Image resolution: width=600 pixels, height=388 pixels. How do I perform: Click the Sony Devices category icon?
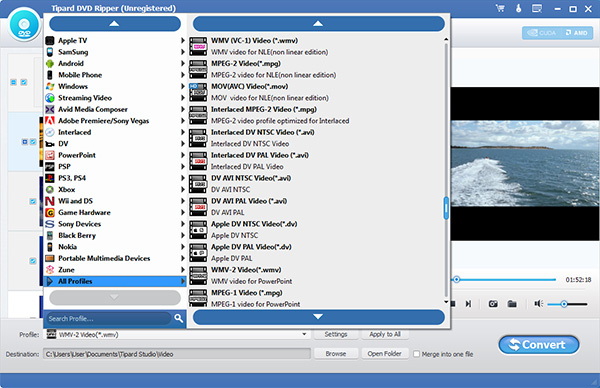(x=50, y=224)
